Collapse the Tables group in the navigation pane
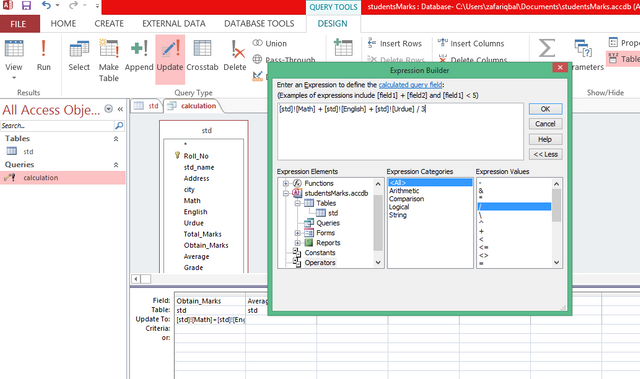Viewport: 640px width, 379px height. [x=116, y=139]
